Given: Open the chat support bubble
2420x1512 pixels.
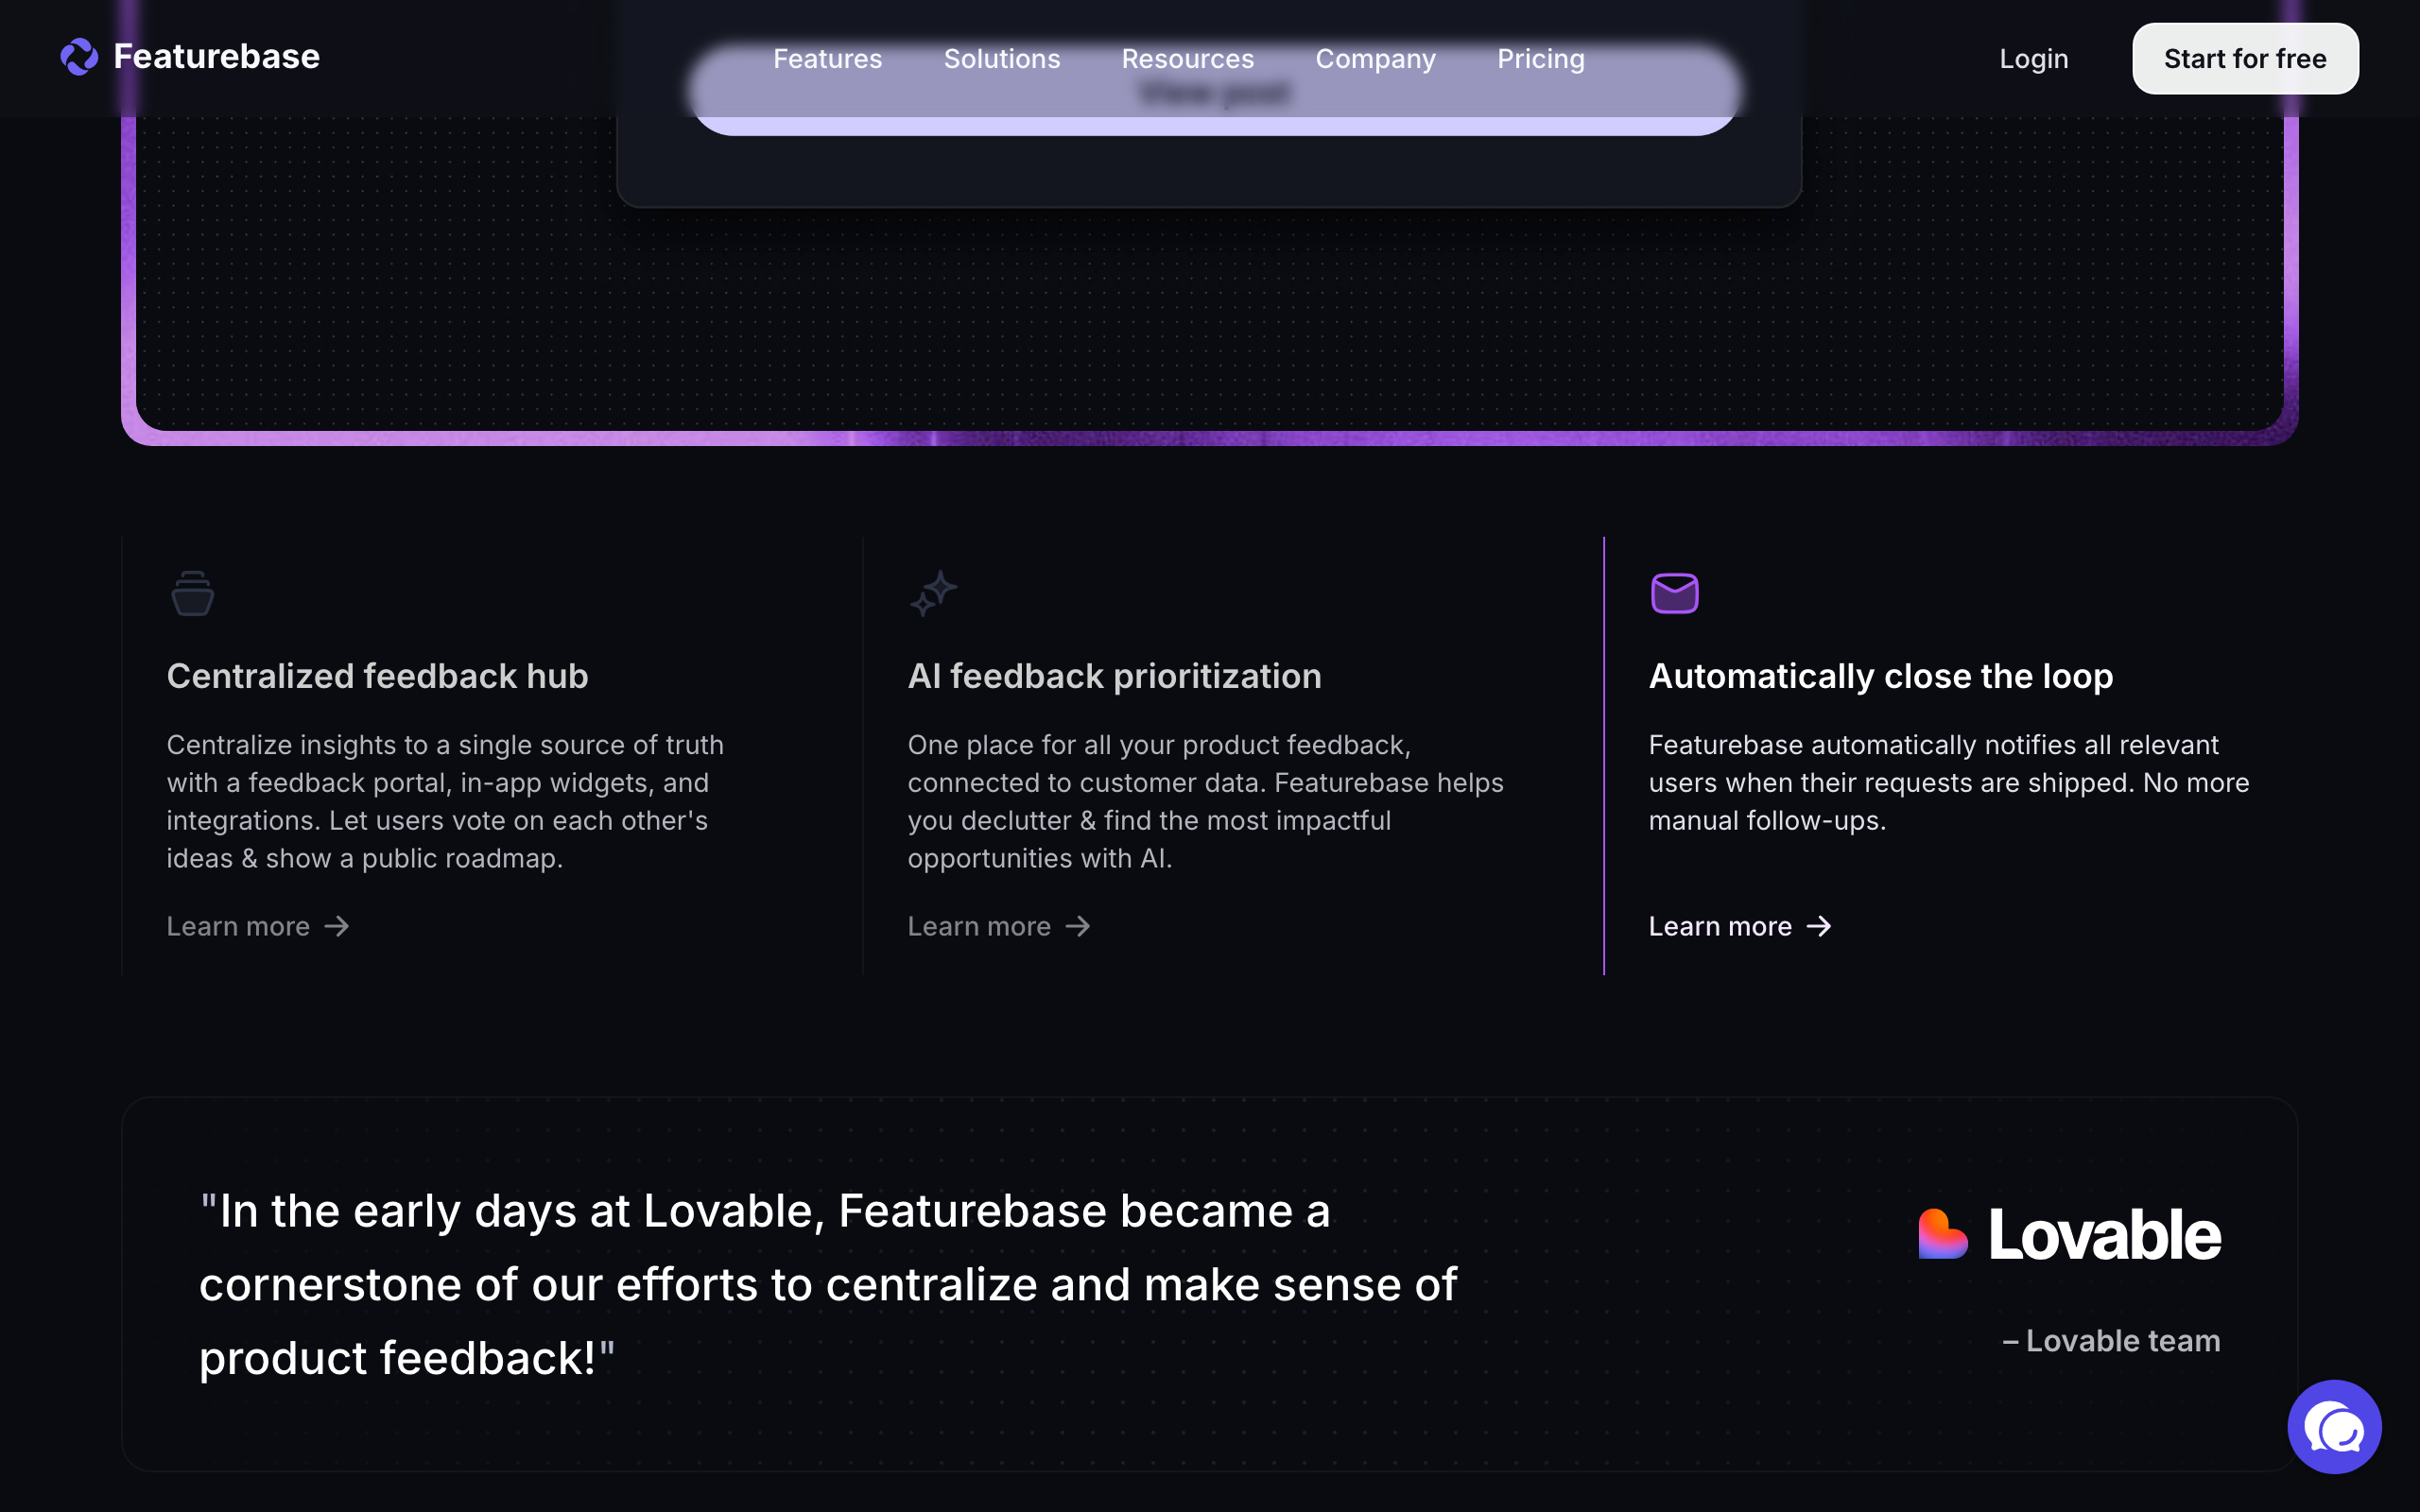Looking at the screenshot, I should click(x=2334, y=1427).
